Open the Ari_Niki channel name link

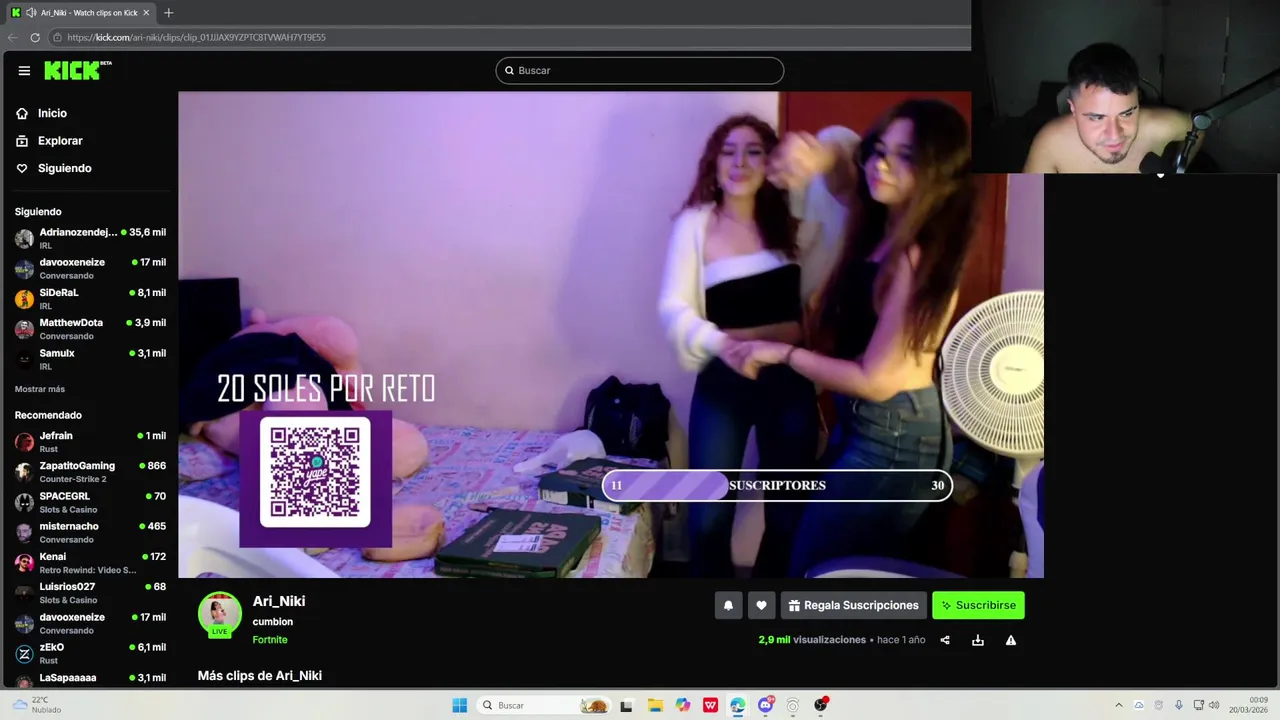coord(279,601)
